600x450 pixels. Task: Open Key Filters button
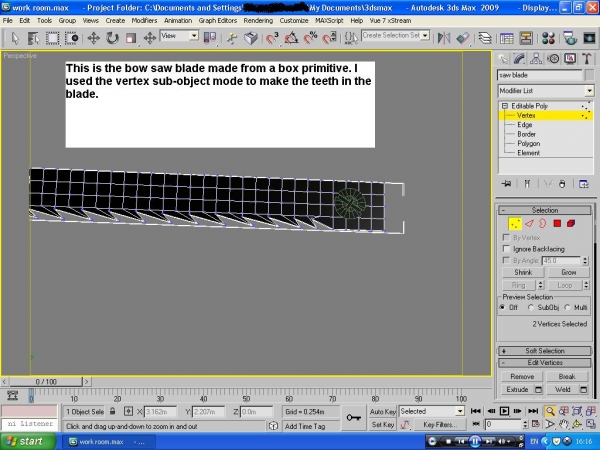point(439,425)
